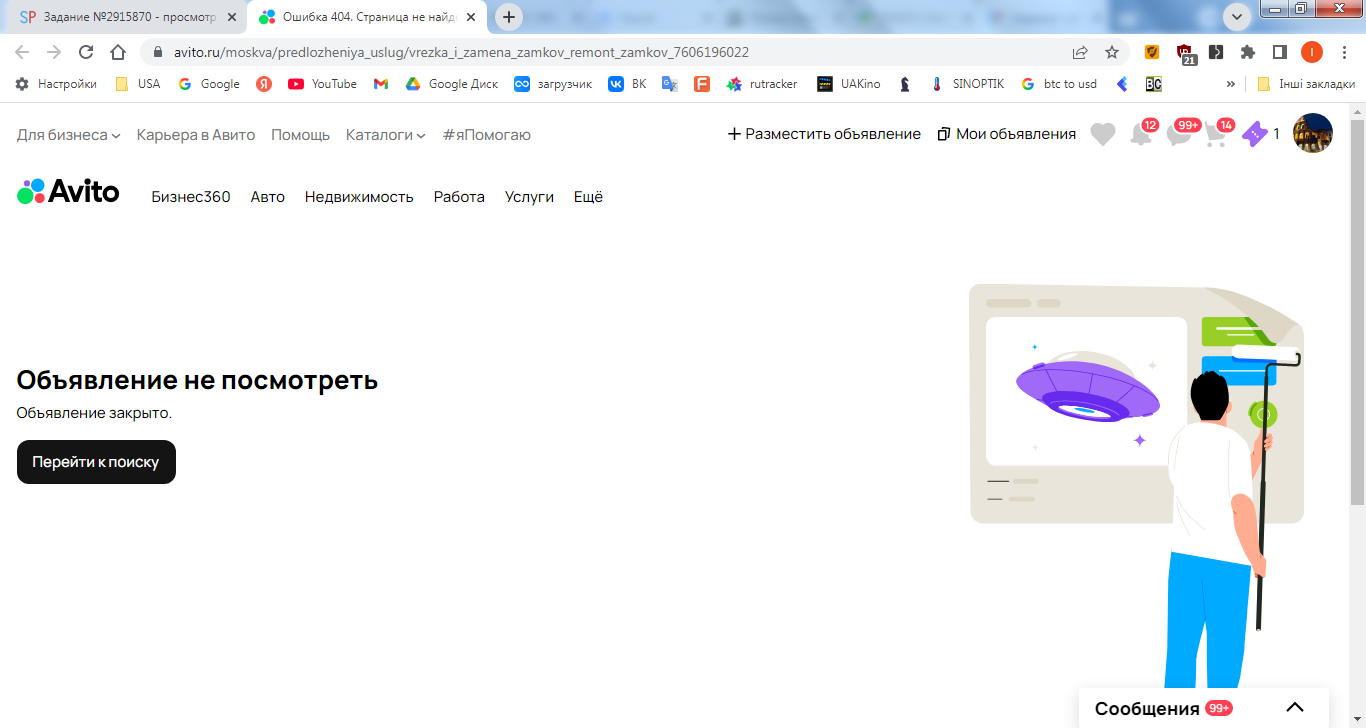This screenshot has height=728, width=1366.
Task: Open the Услуги category
Action: (529, 197)
